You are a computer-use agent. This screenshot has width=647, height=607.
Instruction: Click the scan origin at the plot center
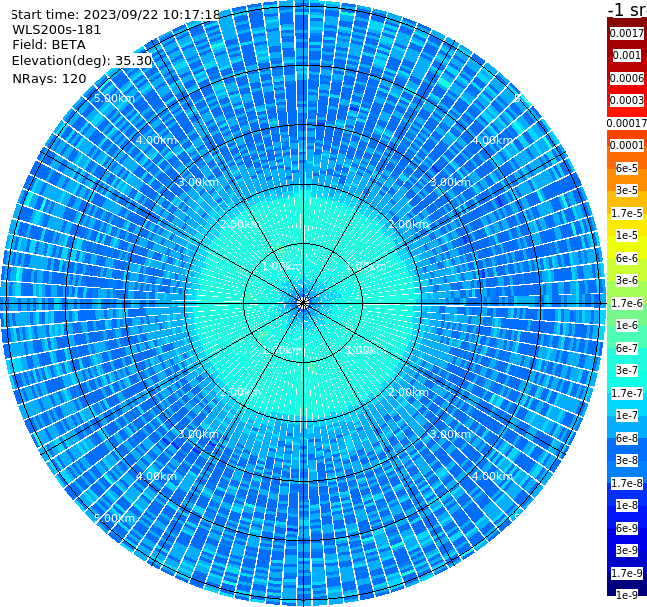coord(303,303)
